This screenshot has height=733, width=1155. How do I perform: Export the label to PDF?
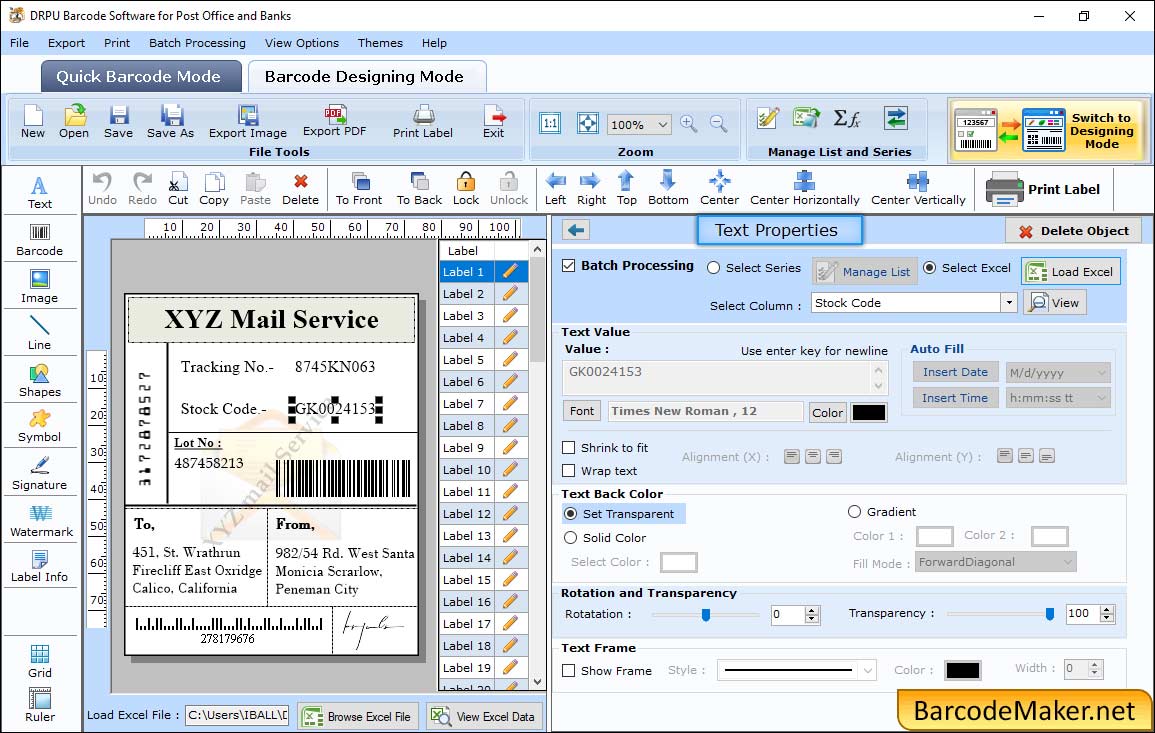point(334,121)
